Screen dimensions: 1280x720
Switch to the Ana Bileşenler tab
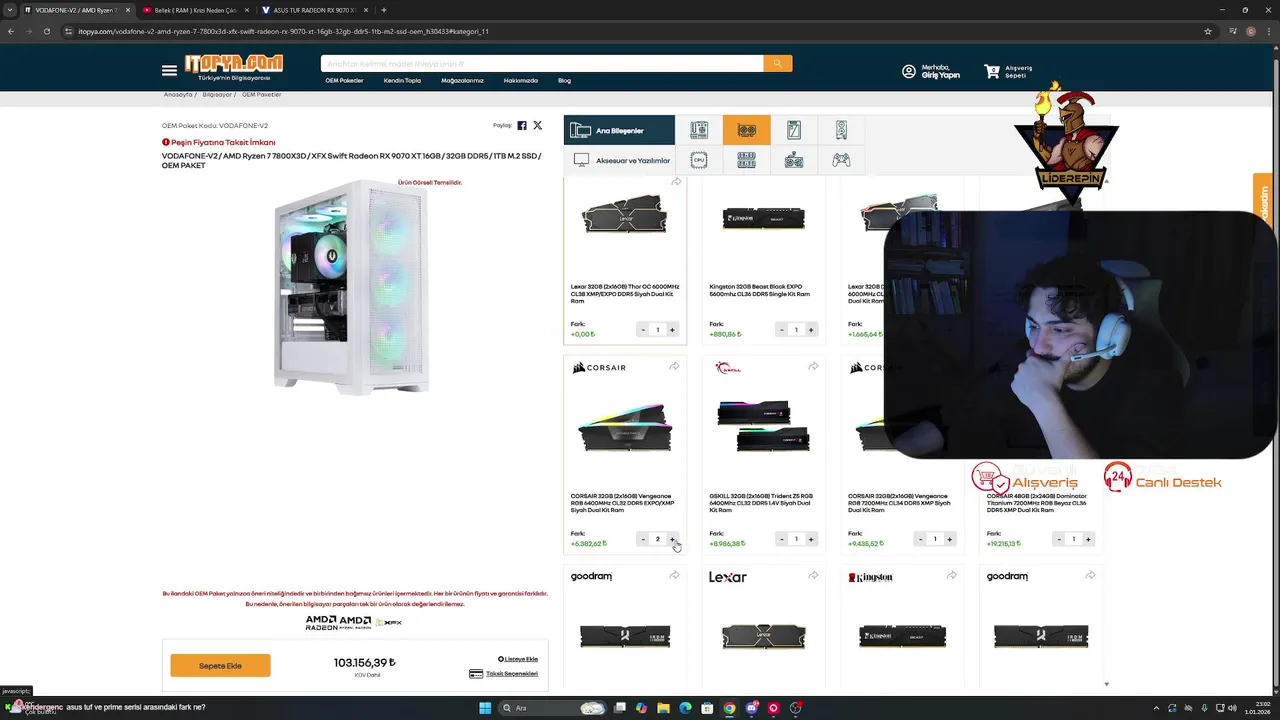[x=618, y=130]
